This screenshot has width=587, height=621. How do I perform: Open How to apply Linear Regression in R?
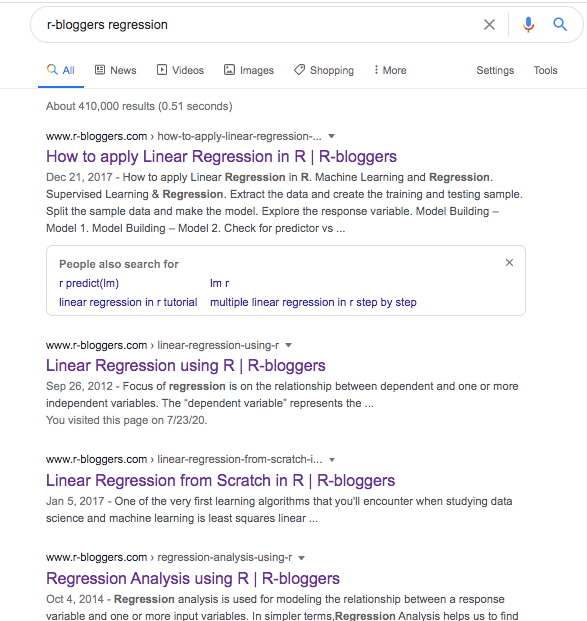click(221, 156)
